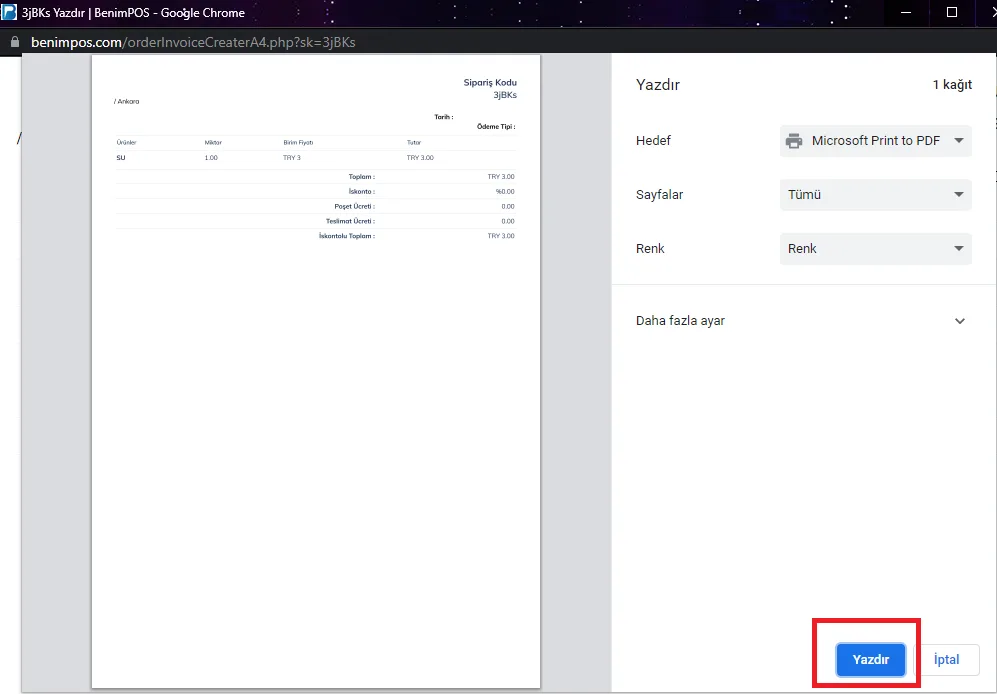Cancel printing with the İptal button
The width and height of the screenshot is (997, 694).
click(x=946, y=660)
